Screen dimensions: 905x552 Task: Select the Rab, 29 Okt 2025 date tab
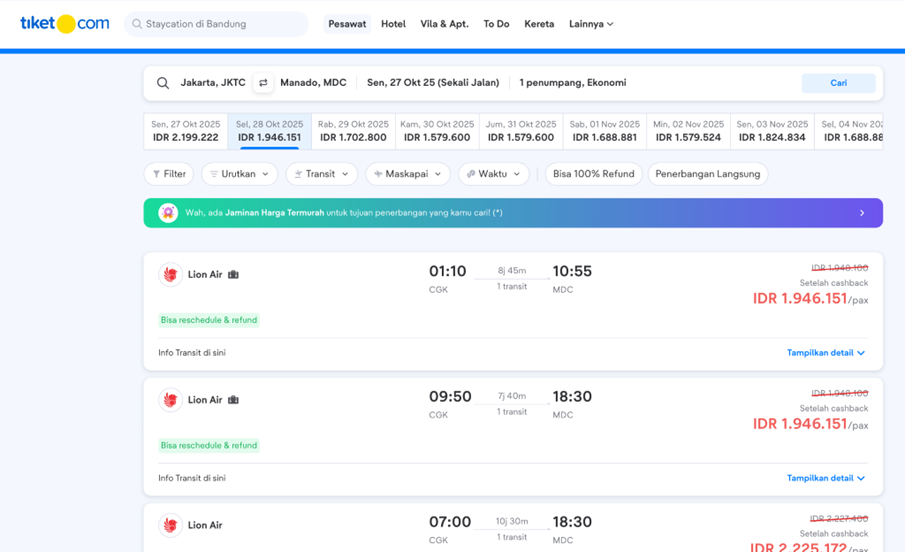pos(352,131)
